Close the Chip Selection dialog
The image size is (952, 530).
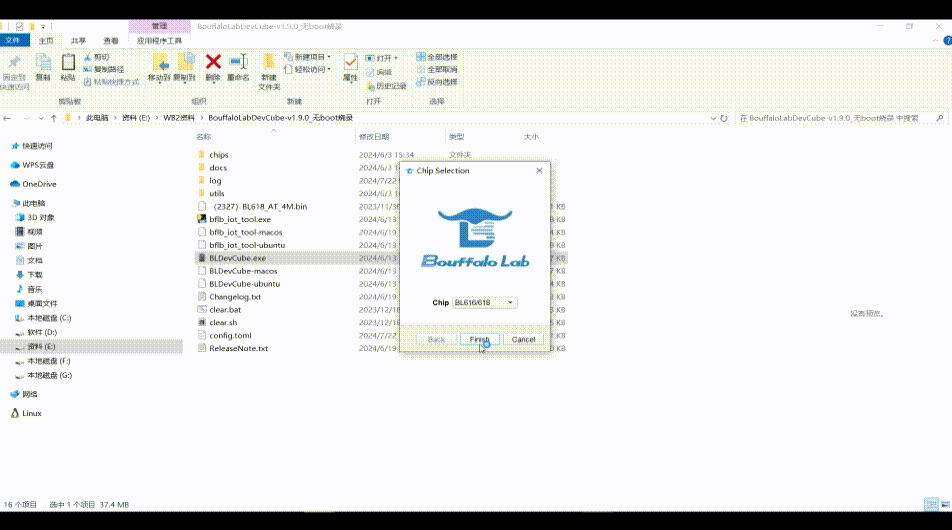[x=539, y=171]
